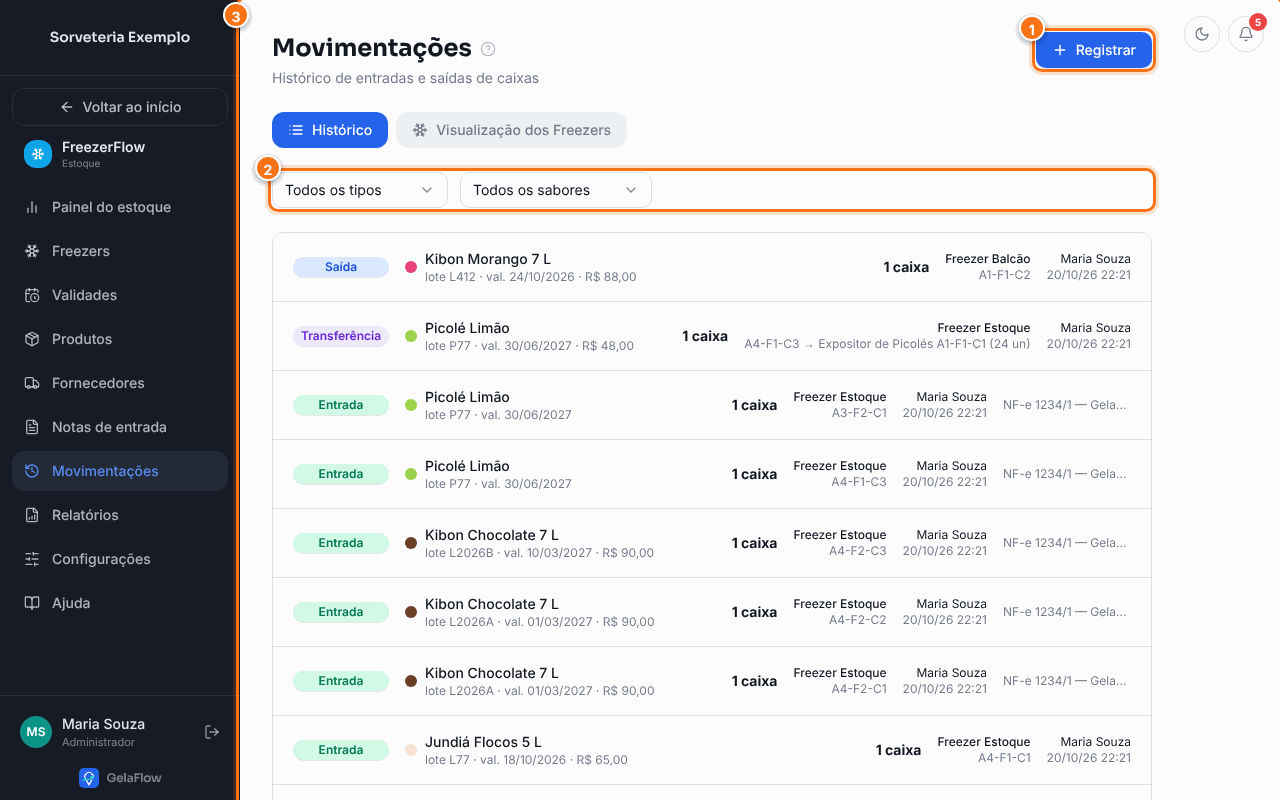Click the Transferência badge on Picolé Limão row
This screenshot has width=1280, height=800.
341,336
